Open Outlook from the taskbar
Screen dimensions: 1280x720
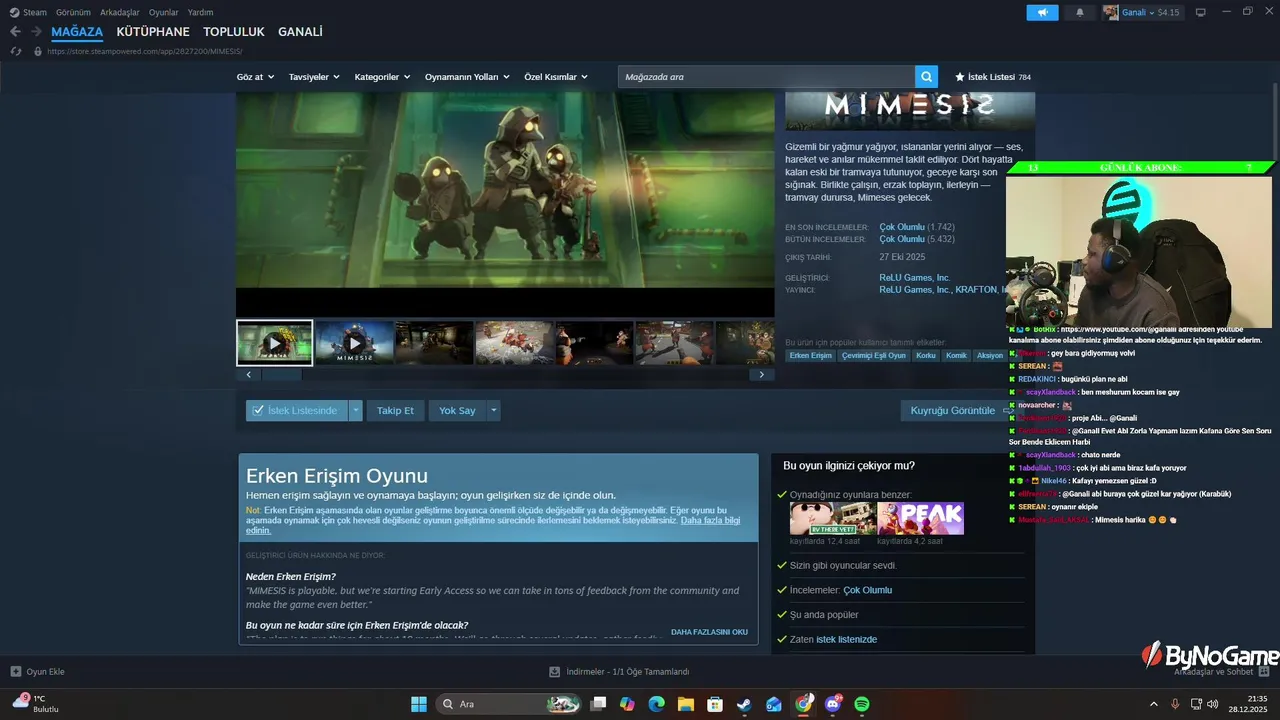pos(774,704)
